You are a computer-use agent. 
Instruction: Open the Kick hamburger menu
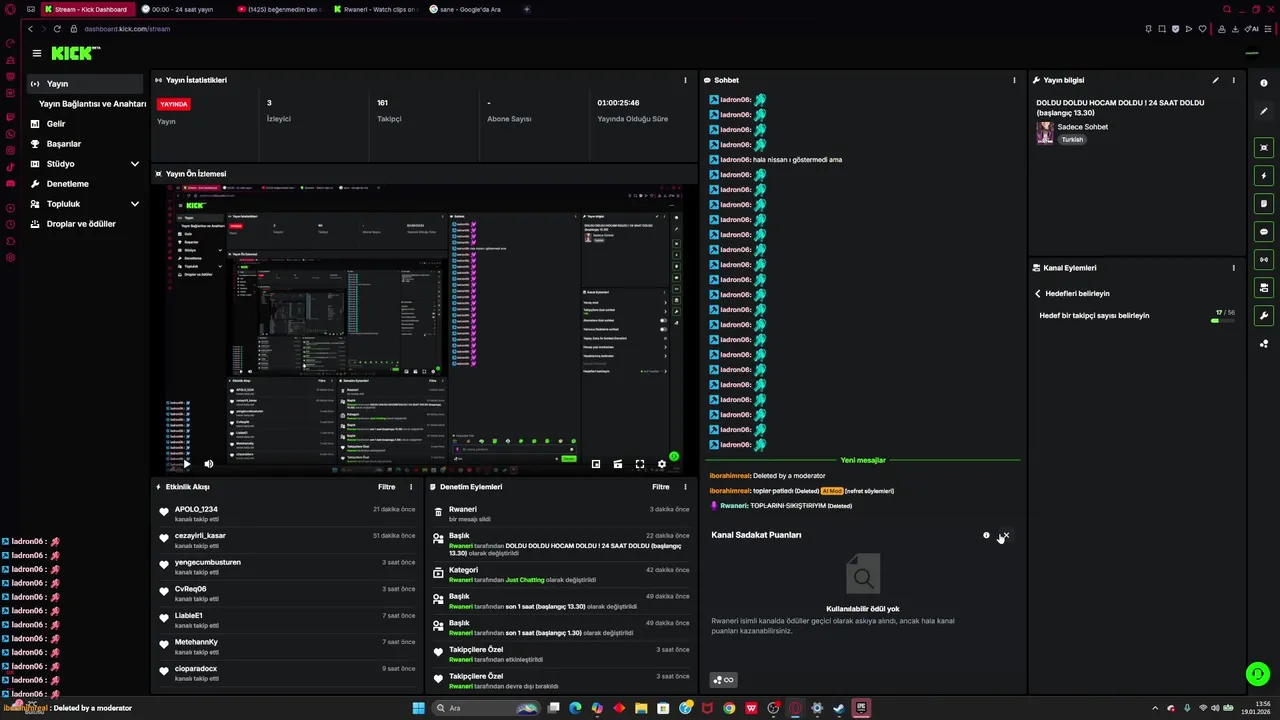[37, 53]
